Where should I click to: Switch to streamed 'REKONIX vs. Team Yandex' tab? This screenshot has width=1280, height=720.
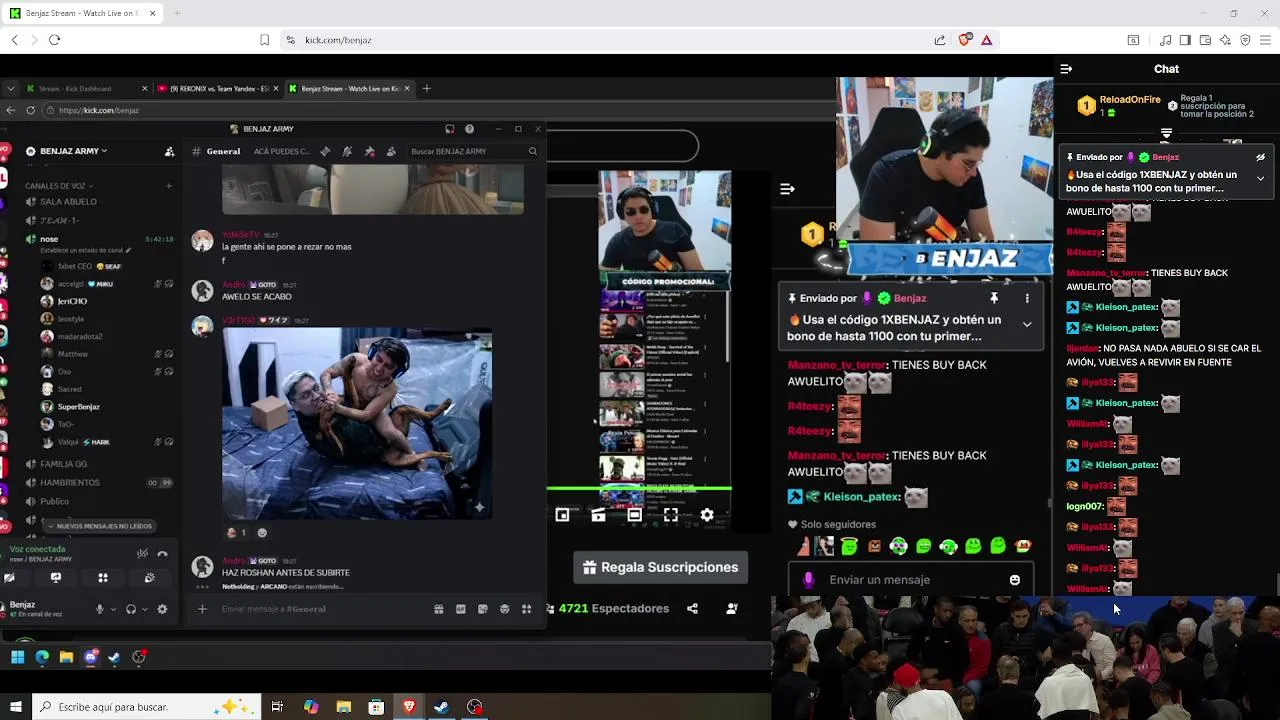218,88
